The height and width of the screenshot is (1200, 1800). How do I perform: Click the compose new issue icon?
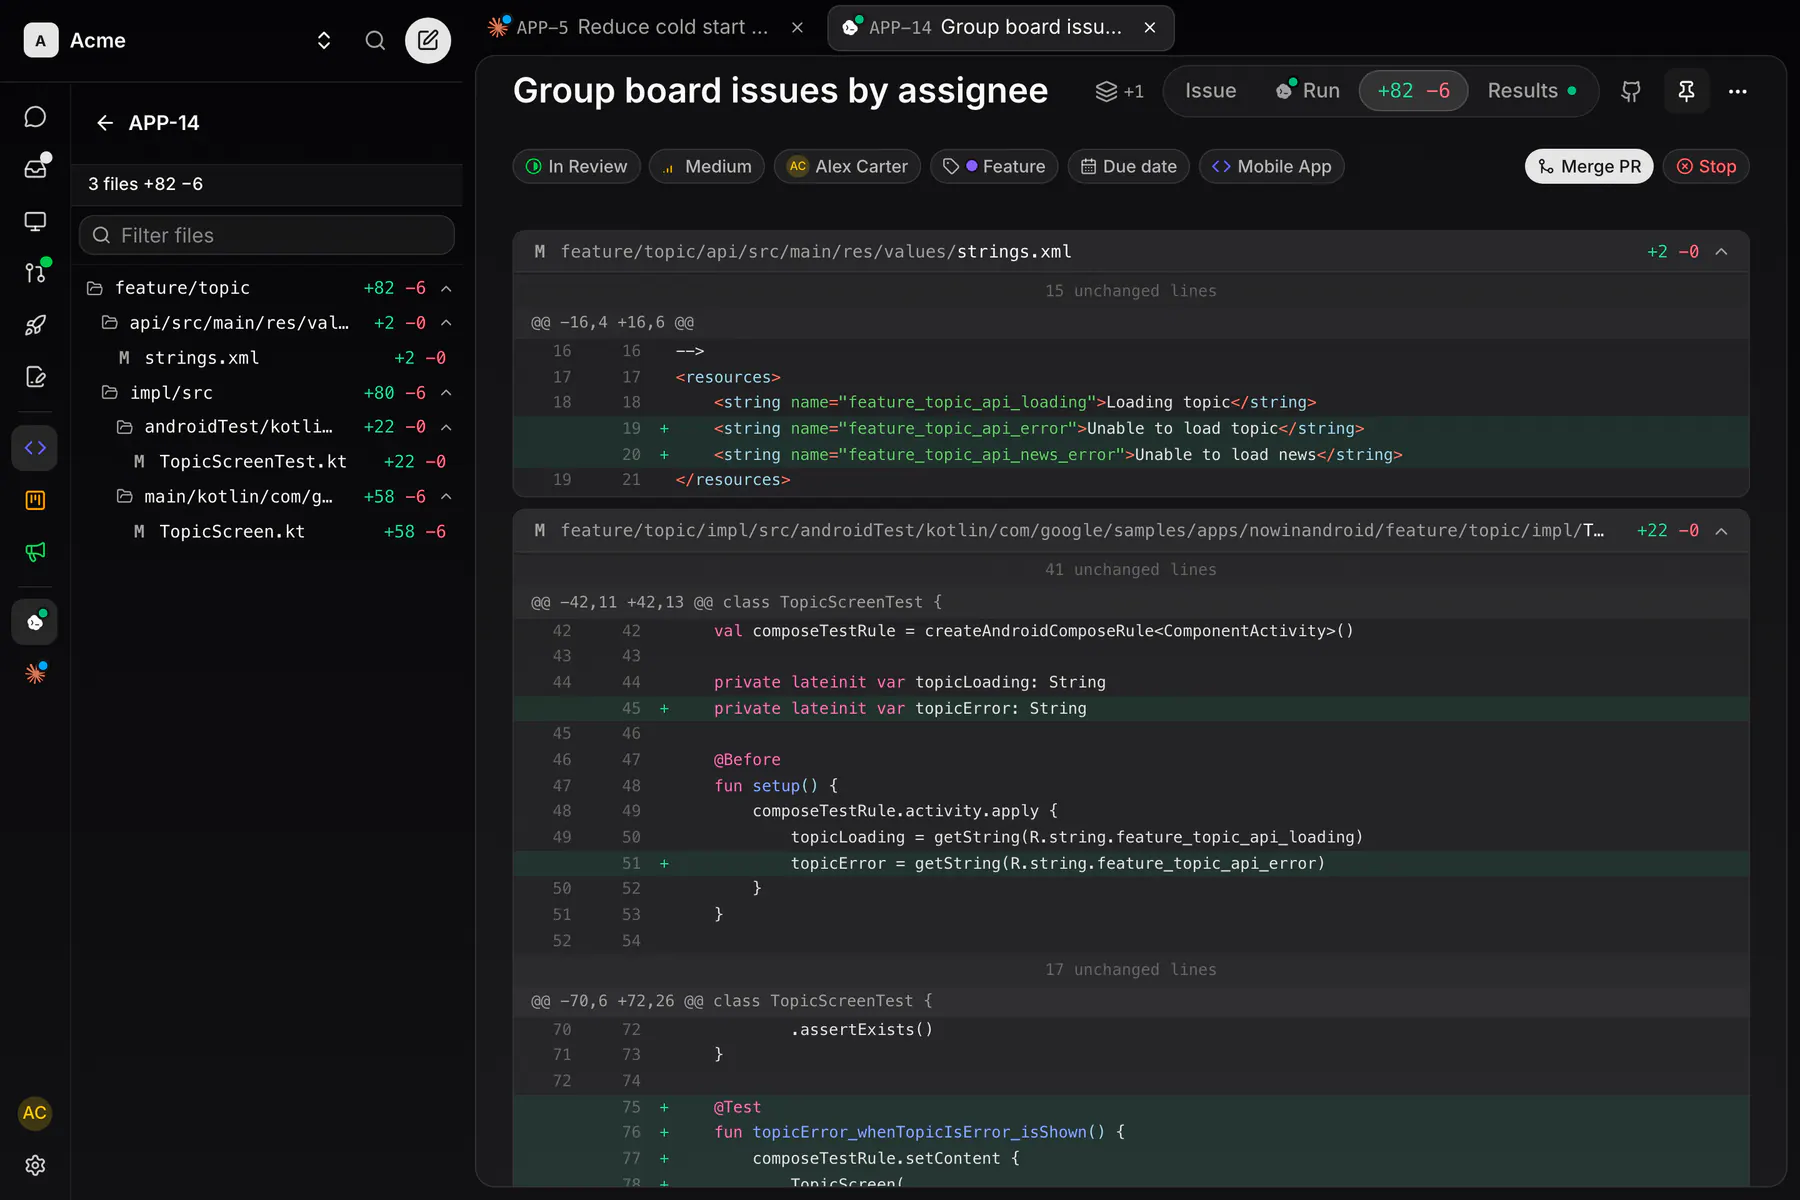(x=428, y=40)
